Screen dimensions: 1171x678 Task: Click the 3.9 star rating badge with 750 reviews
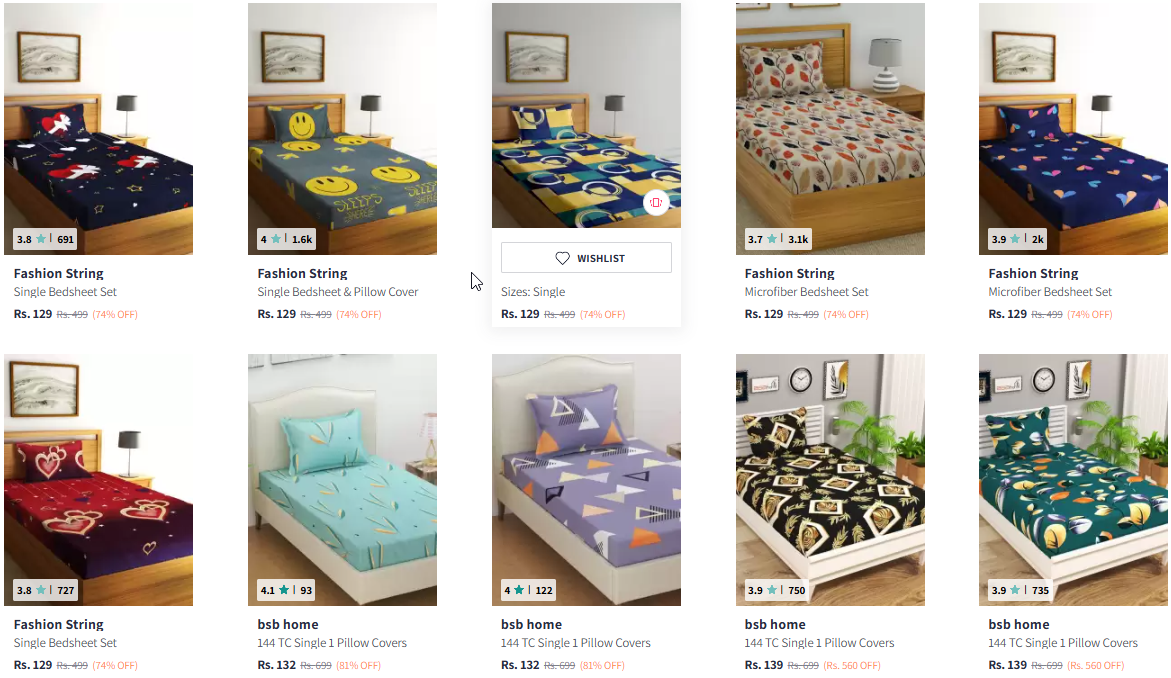777,590
